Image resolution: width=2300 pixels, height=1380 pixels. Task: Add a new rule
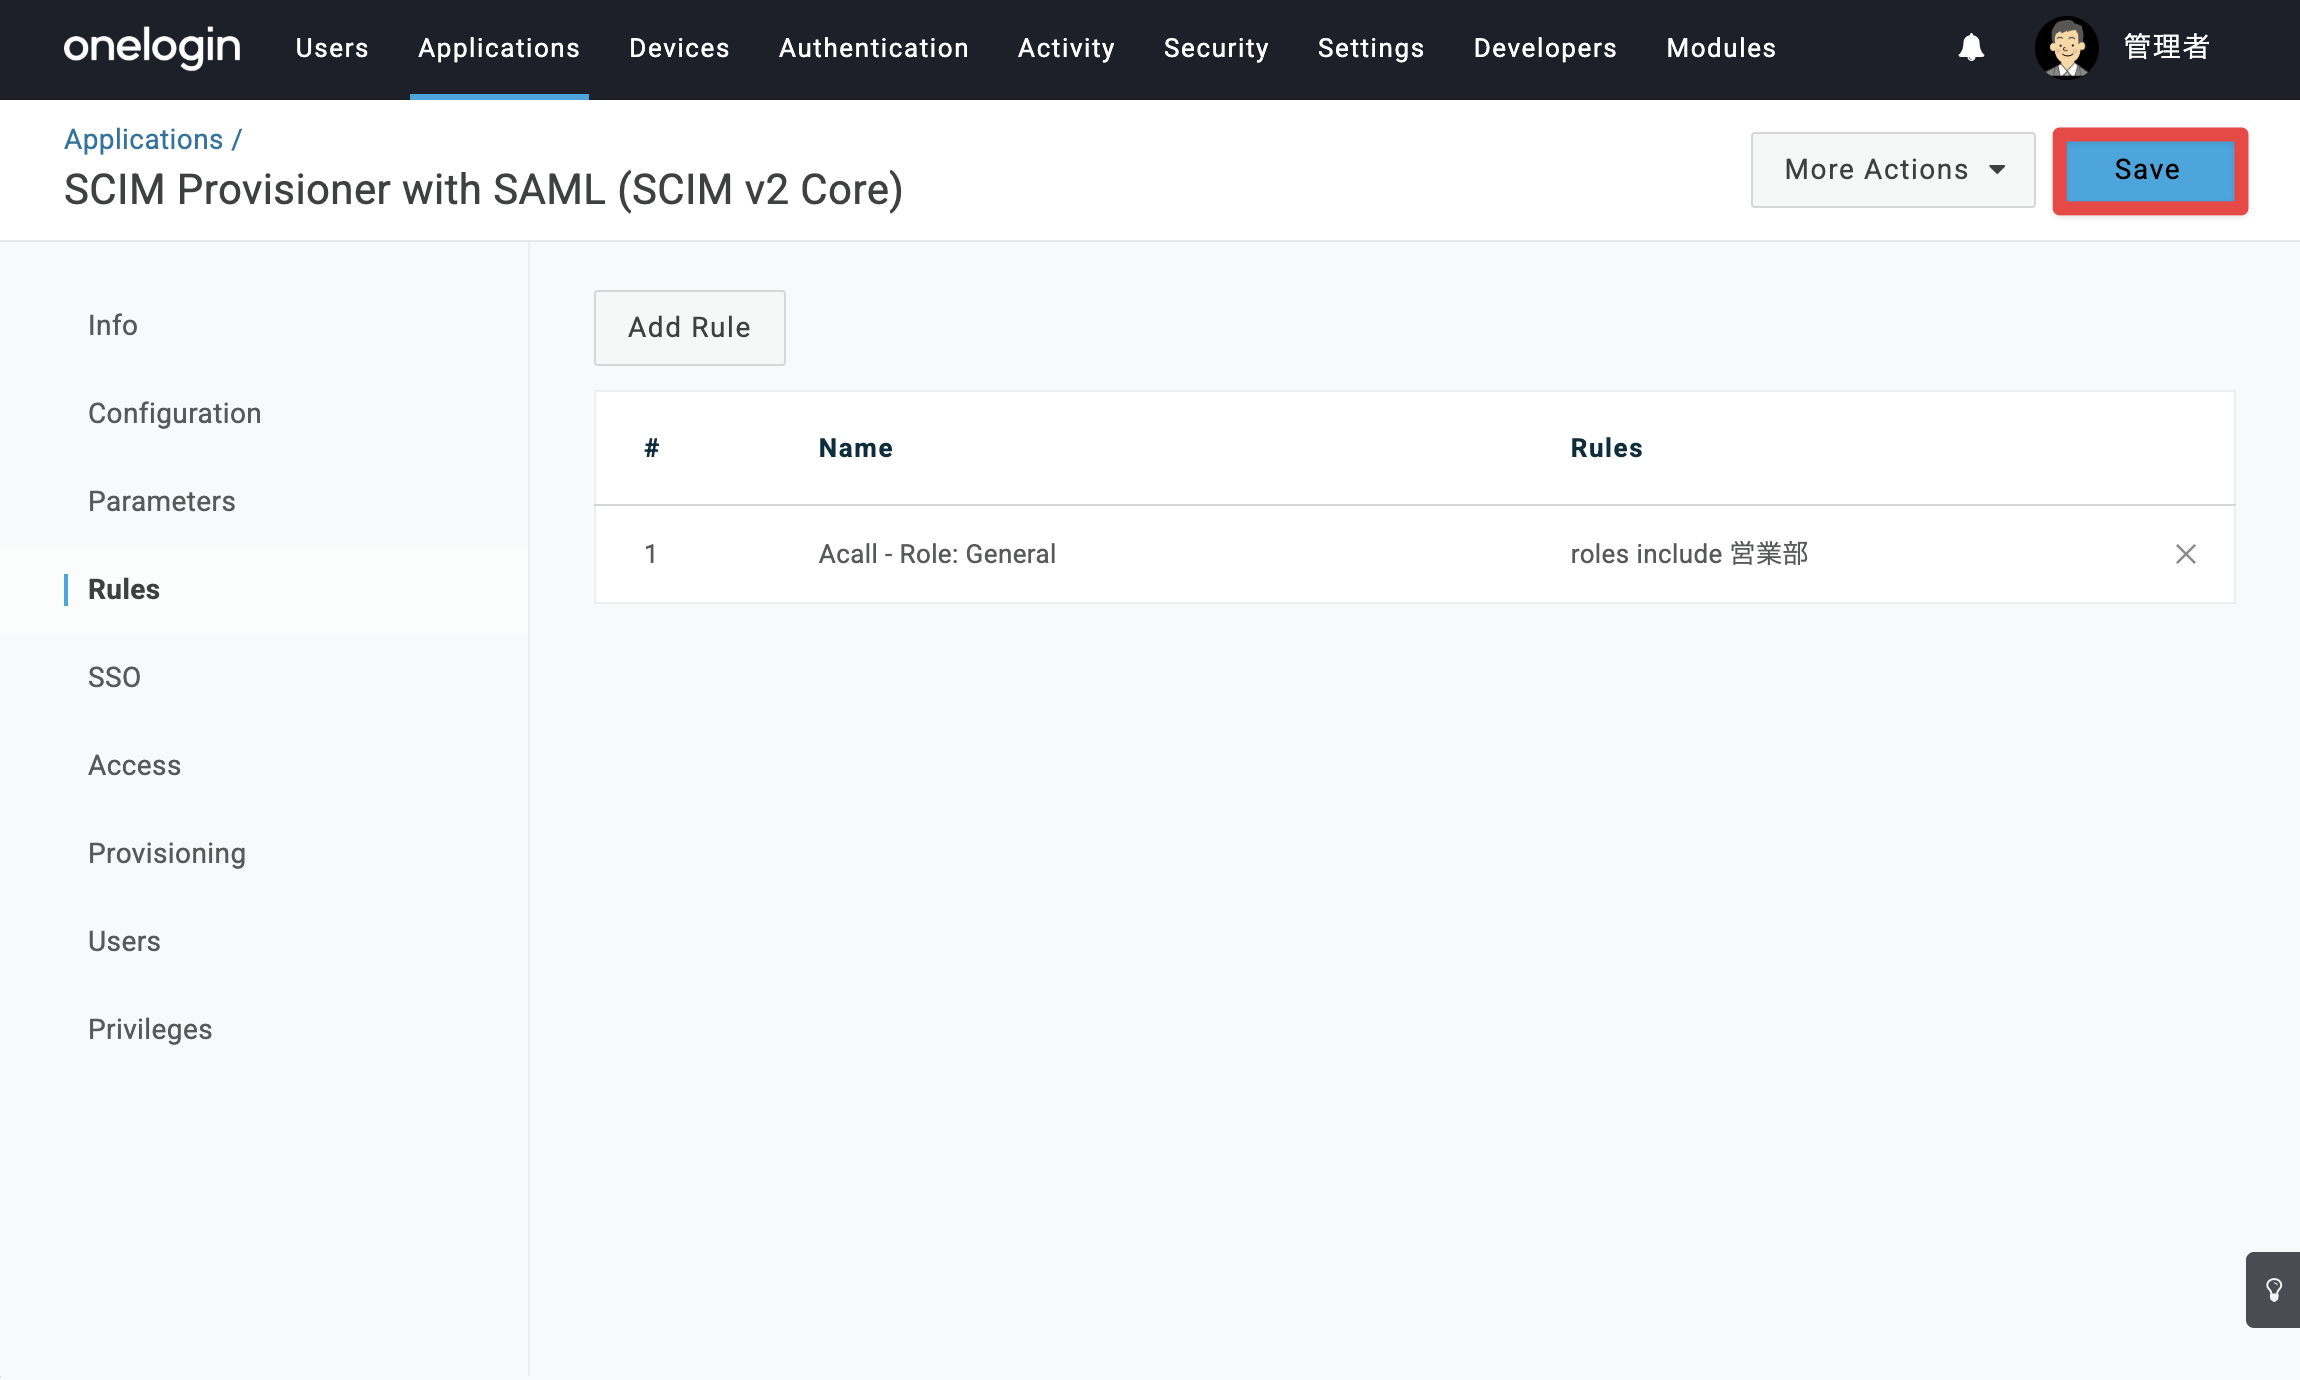(x=690, y=328)
